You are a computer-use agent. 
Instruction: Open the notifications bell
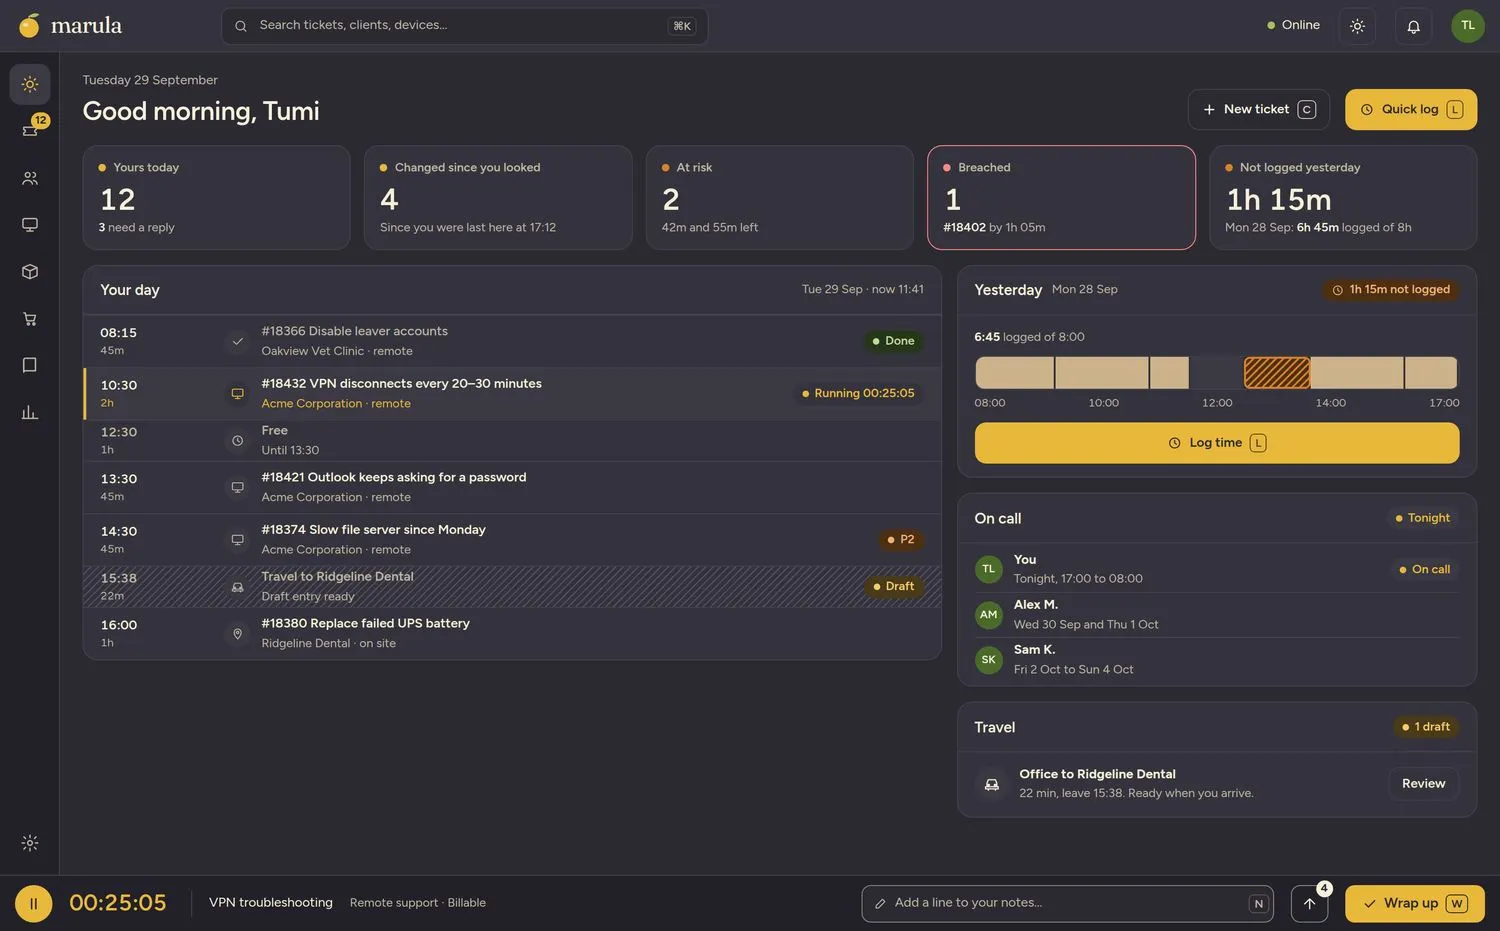[1413, 26]
